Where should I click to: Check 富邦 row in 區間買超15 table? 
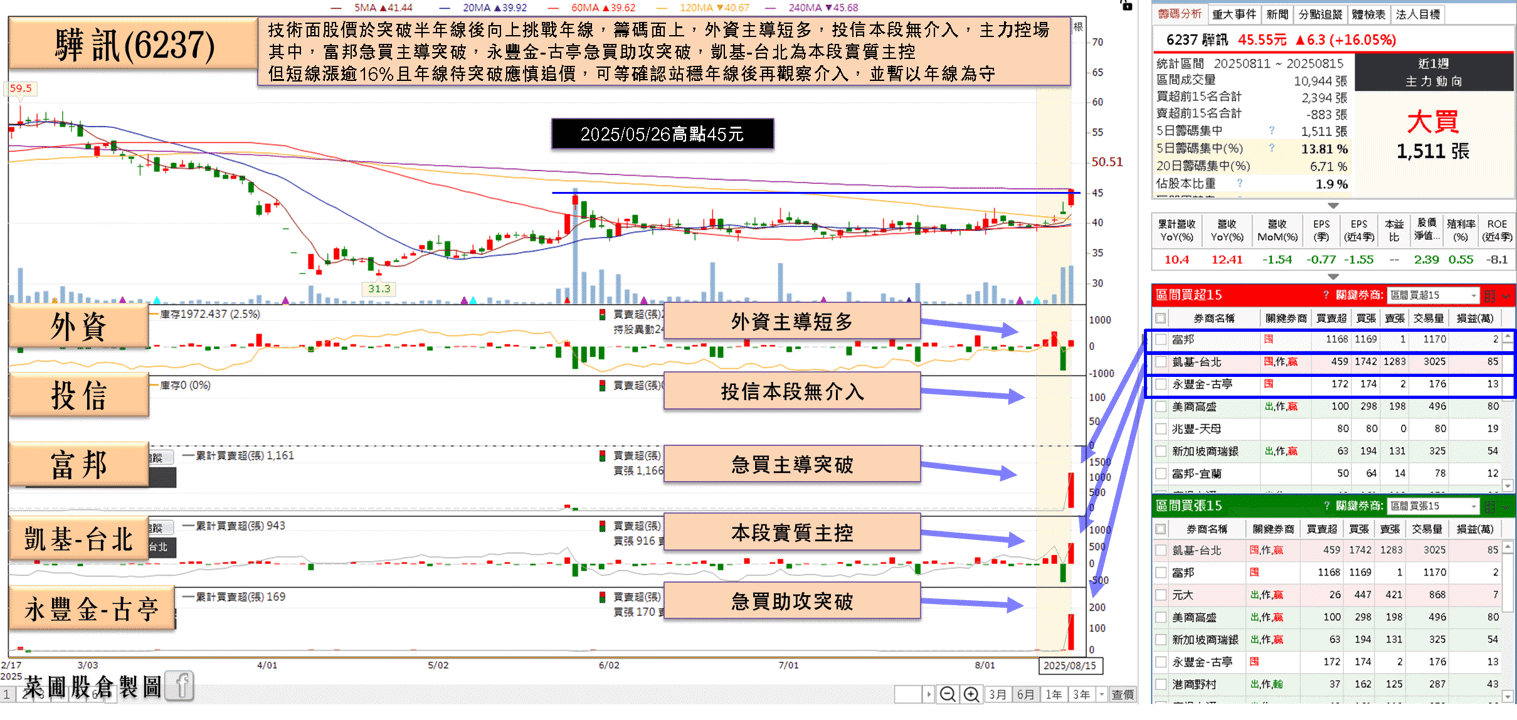tap(1161, 340)
